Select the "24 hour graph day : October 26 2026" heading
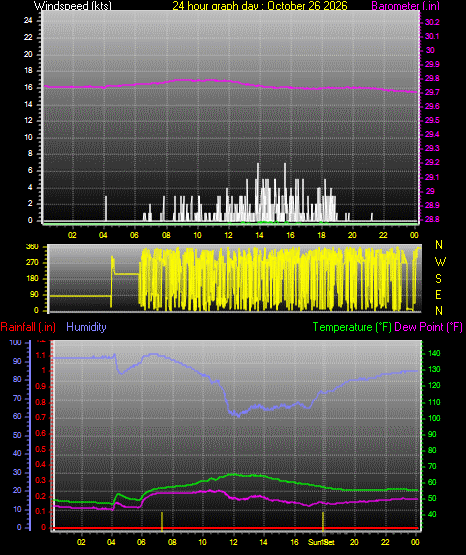This screenshot has width=466, height=555. 260,6
